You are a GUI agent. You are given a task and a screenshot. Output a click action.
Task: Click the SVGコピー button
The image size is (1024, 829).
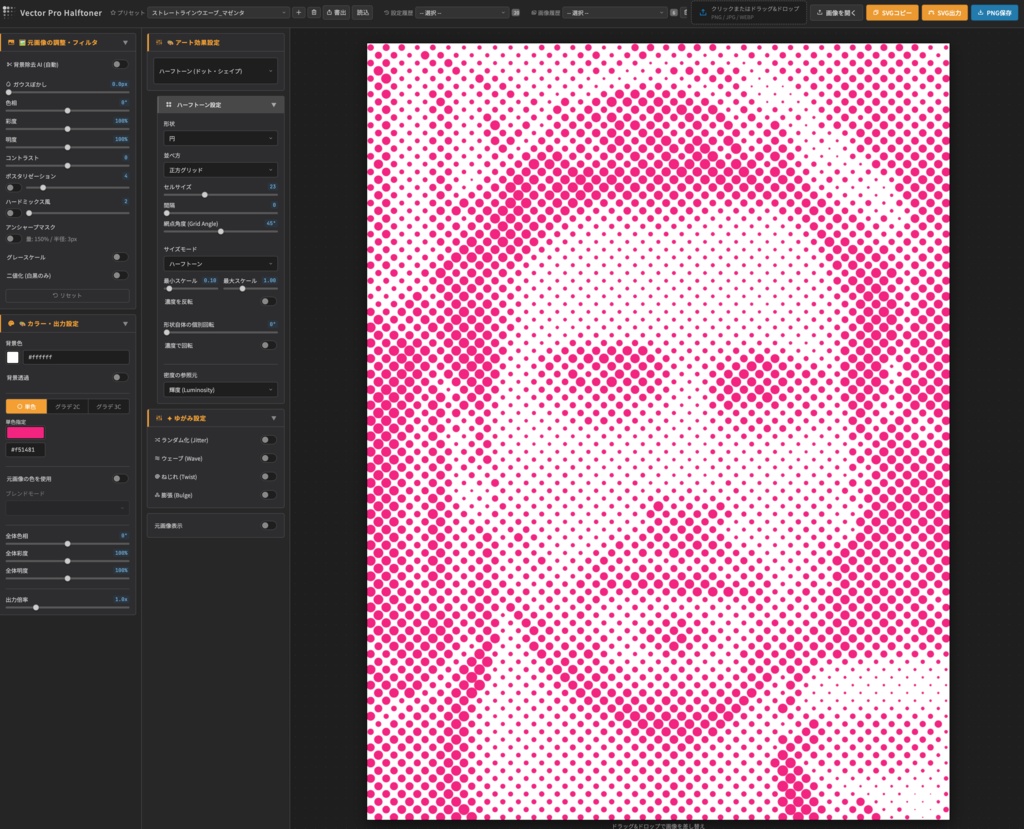click(x=892, y=12)
